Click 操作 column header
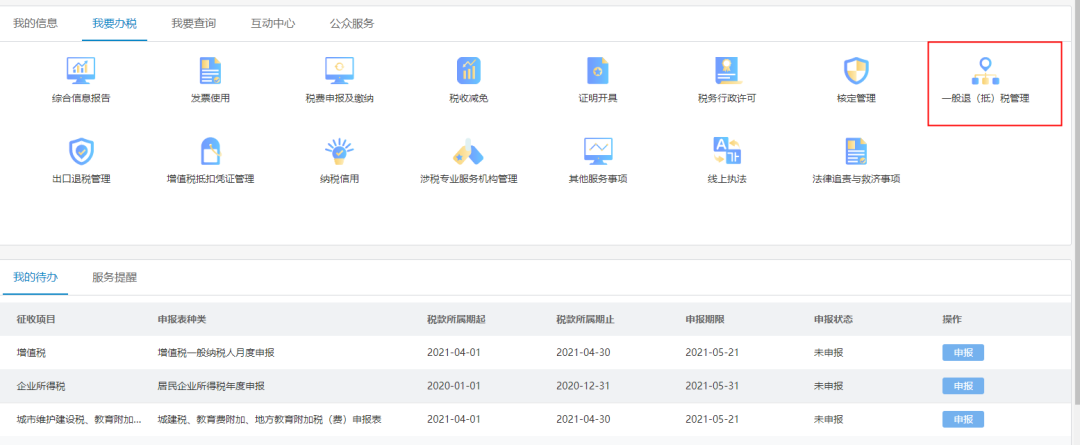 (952, 320)
